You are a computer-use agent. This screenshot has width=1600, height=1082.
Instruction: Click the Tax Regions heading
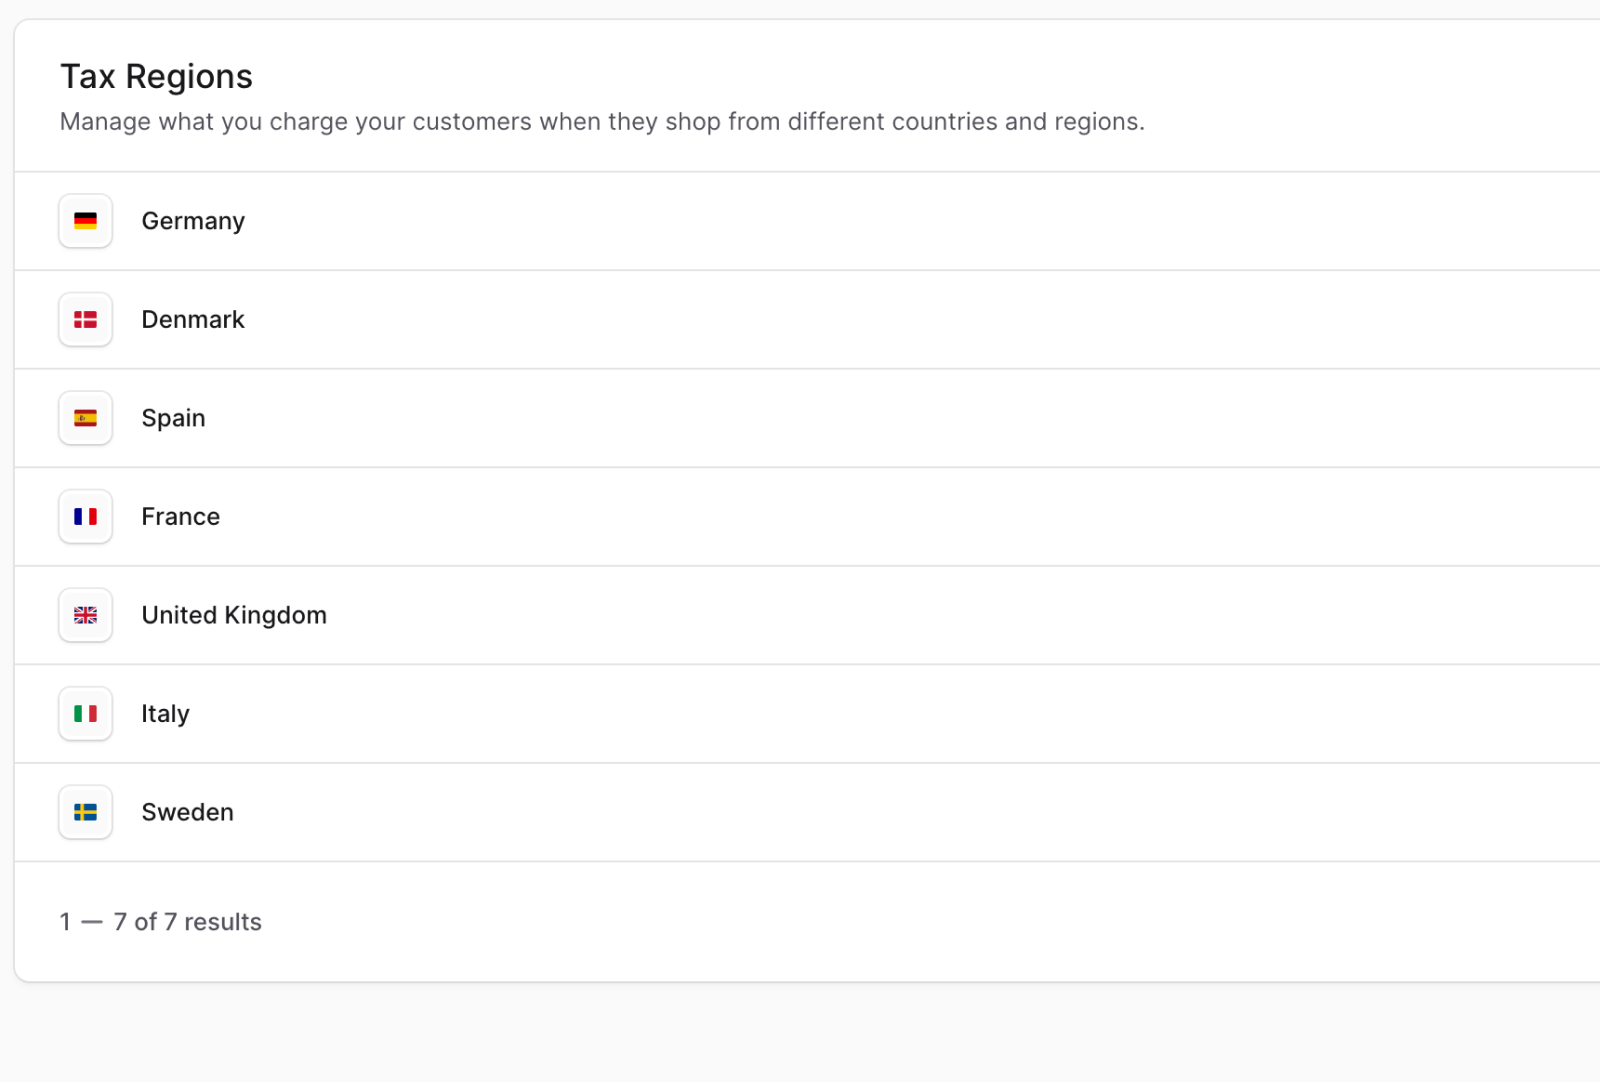point(156,76)
